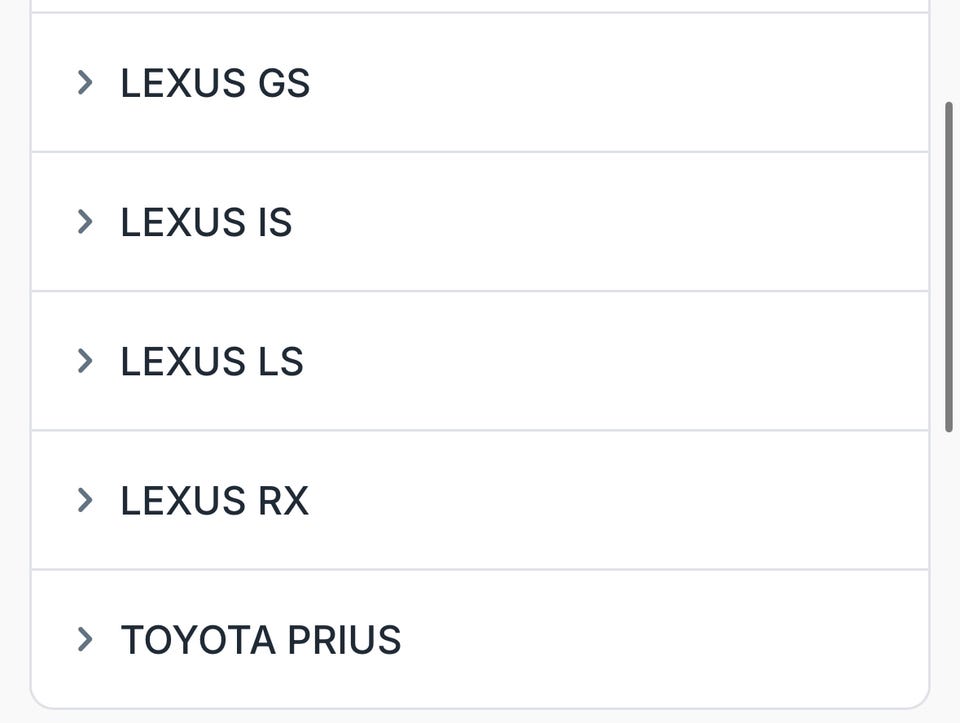Image resolution: width=960 pixels, height=723 pixels.
Task: Expand the LEXUS IS accordion section
Action: point(480,221)
